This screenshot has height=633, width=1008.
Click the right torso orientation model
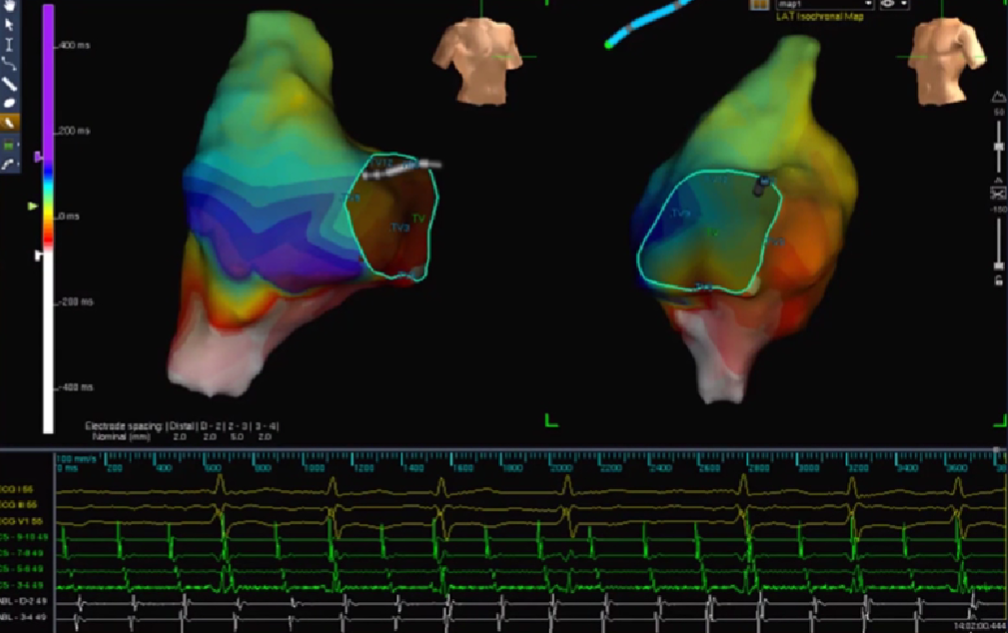(946, 61)
